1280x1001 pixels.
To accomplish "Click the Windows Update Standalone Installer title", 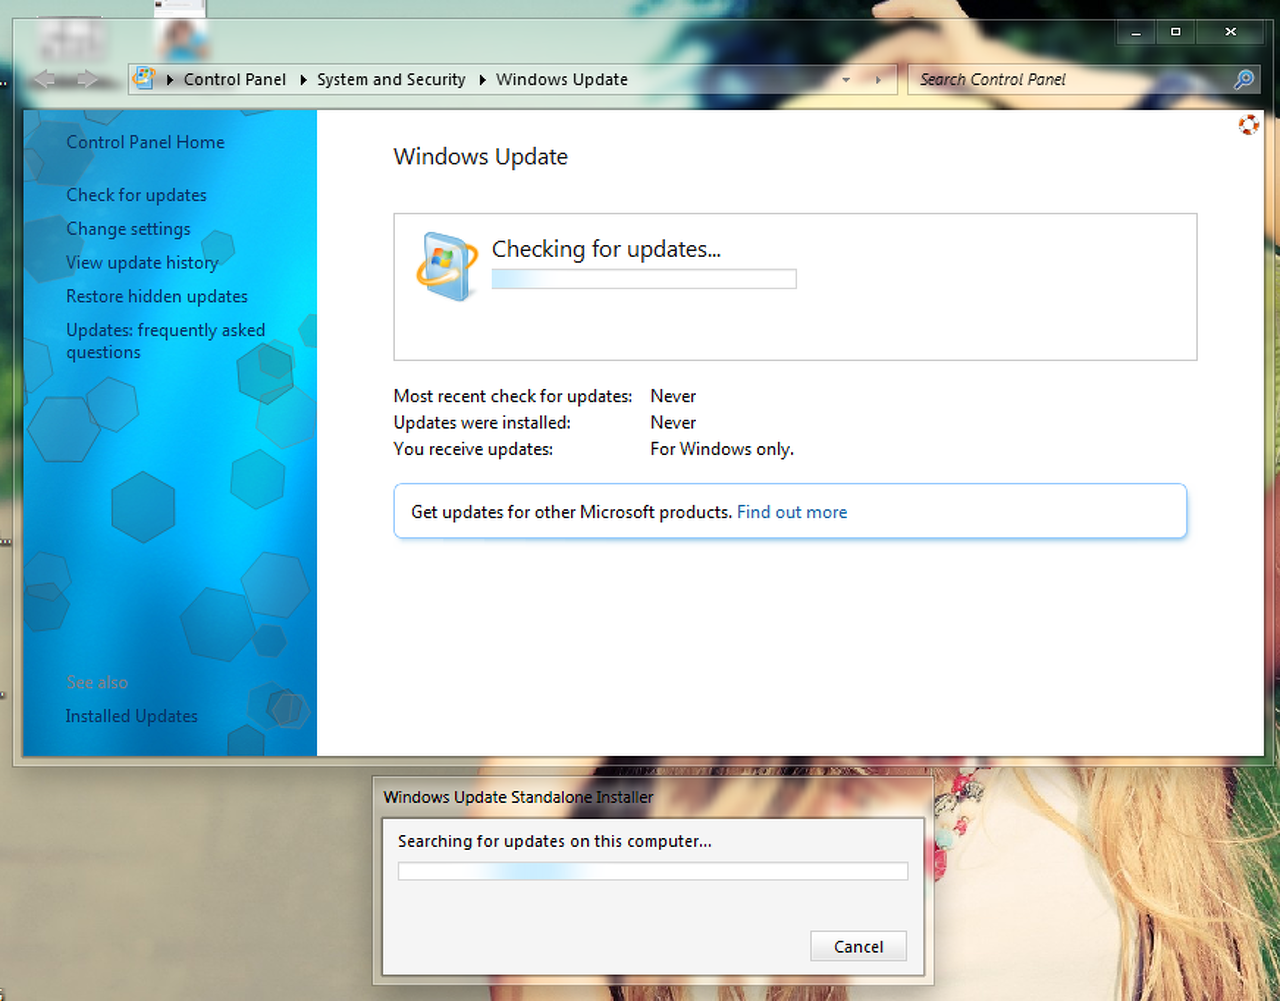I will (x=518, y=797).
